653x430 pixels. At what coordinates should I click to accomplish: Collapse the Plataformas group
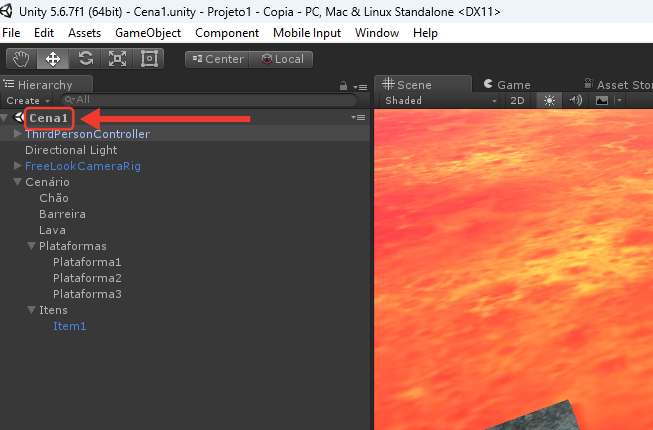[x=31, y=246]
